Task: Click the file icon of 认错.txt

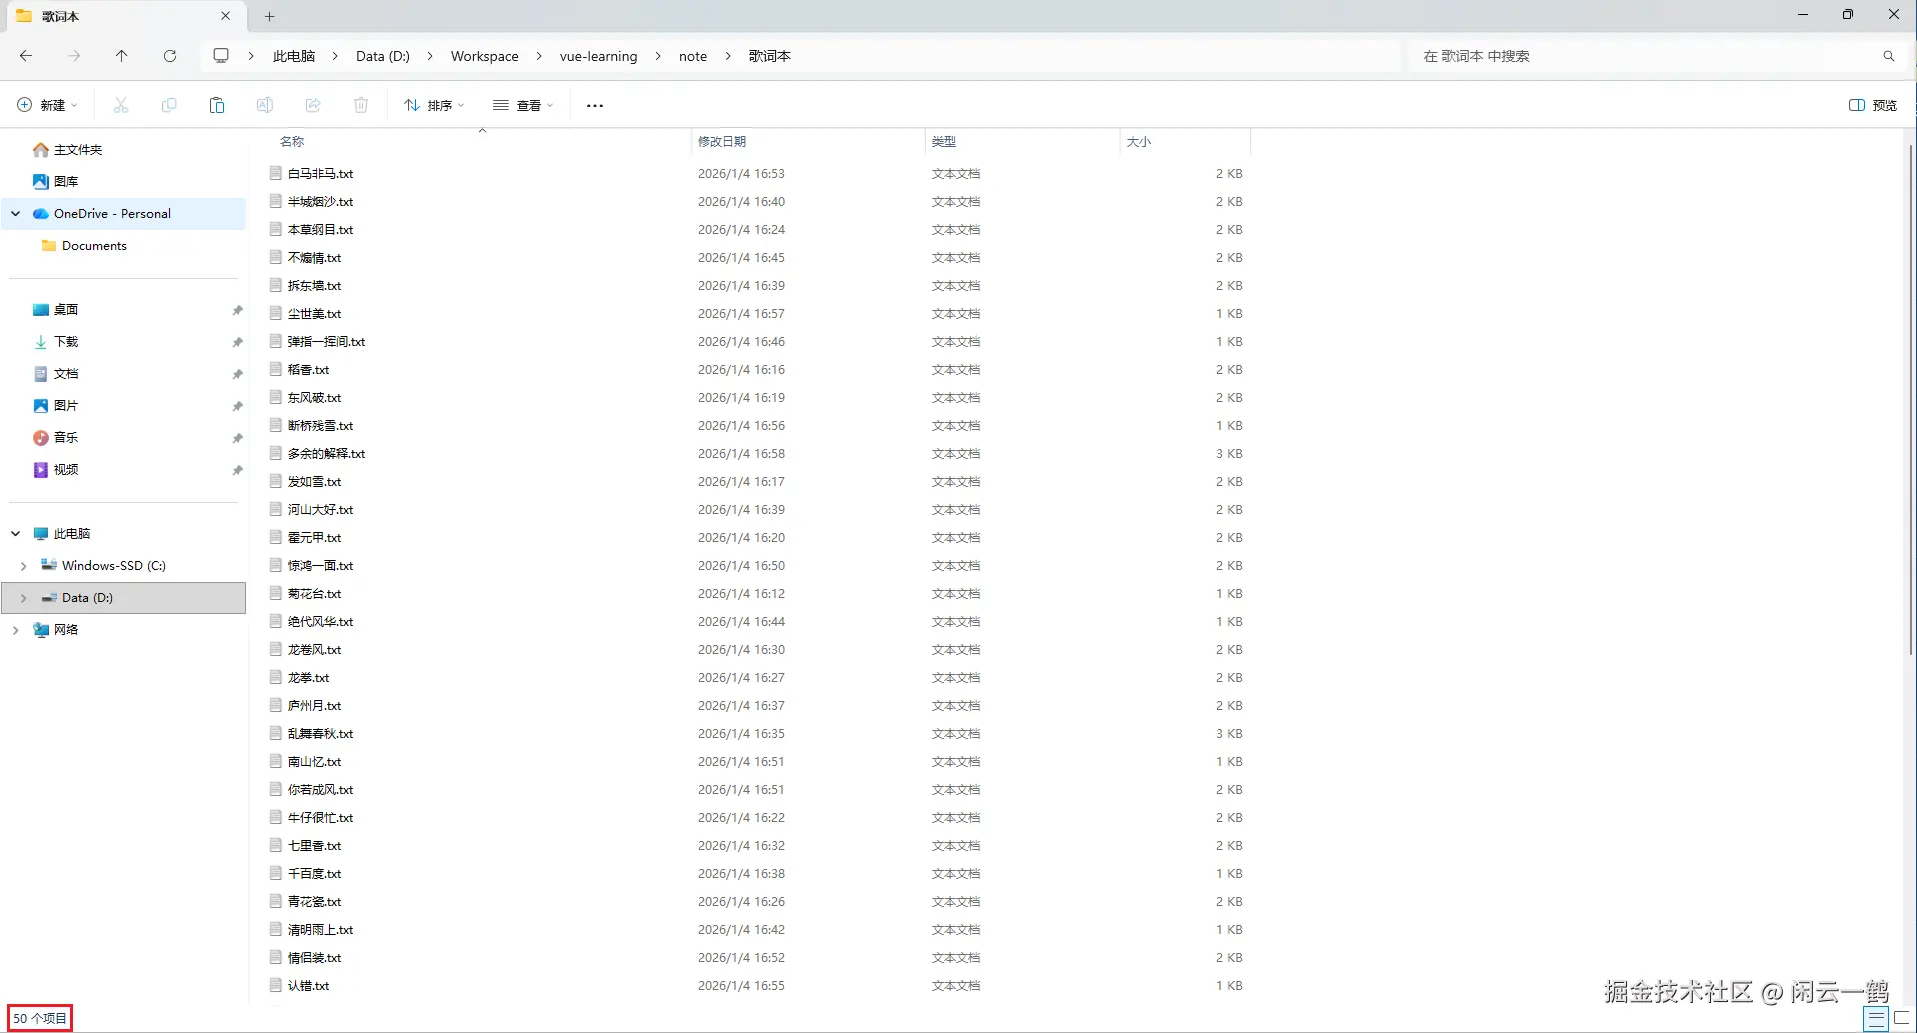Action: point(275,985)
